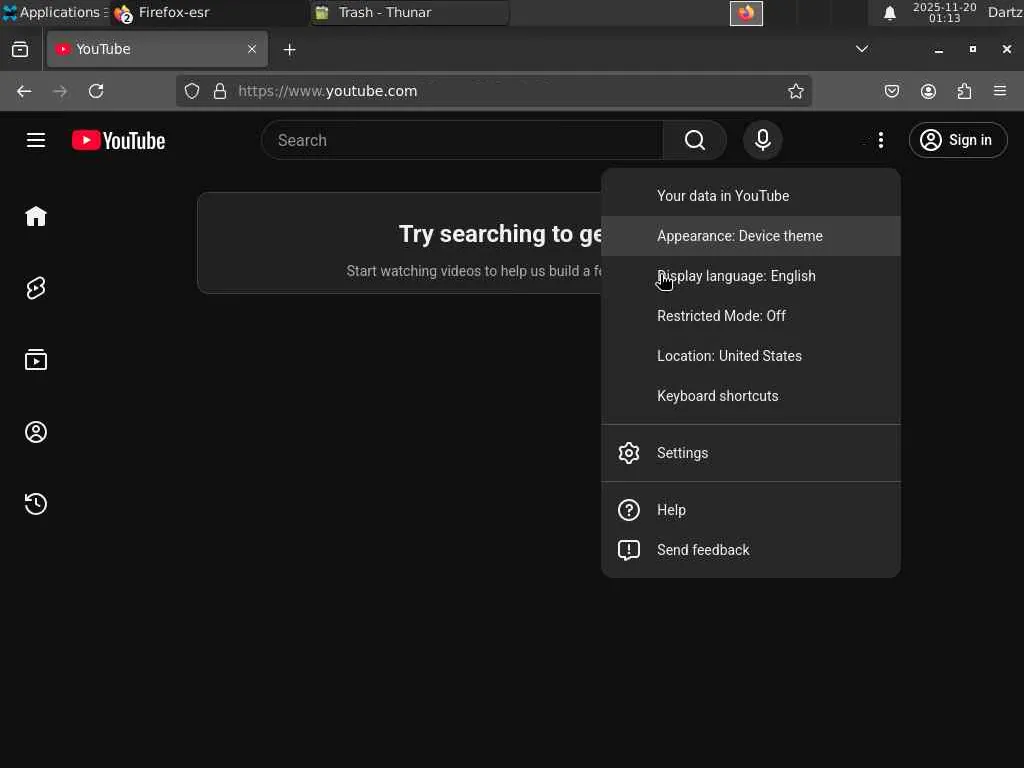Choose Send feedback in the menu
Screen dimensions: 1024x768
click(x=750, y=550)
